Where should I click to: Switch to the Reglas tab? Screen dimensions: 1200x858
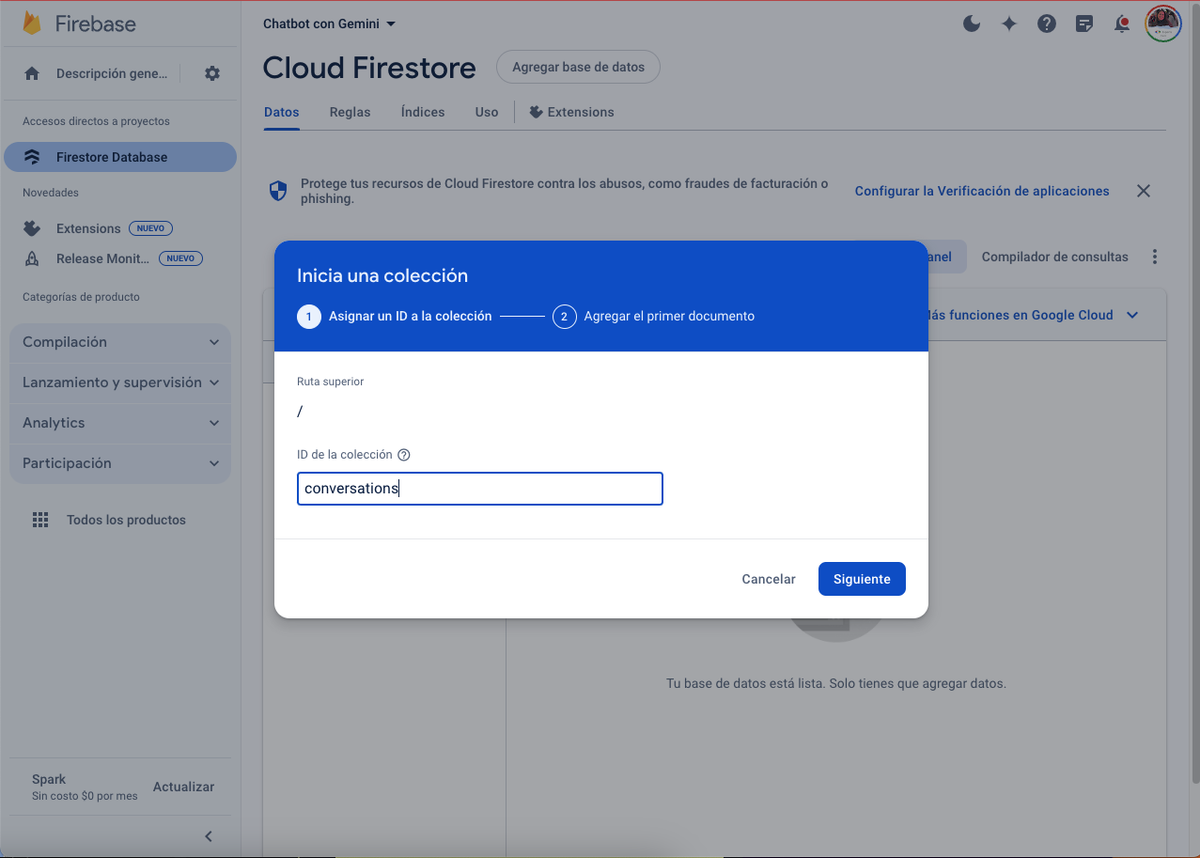pos(350,112)
